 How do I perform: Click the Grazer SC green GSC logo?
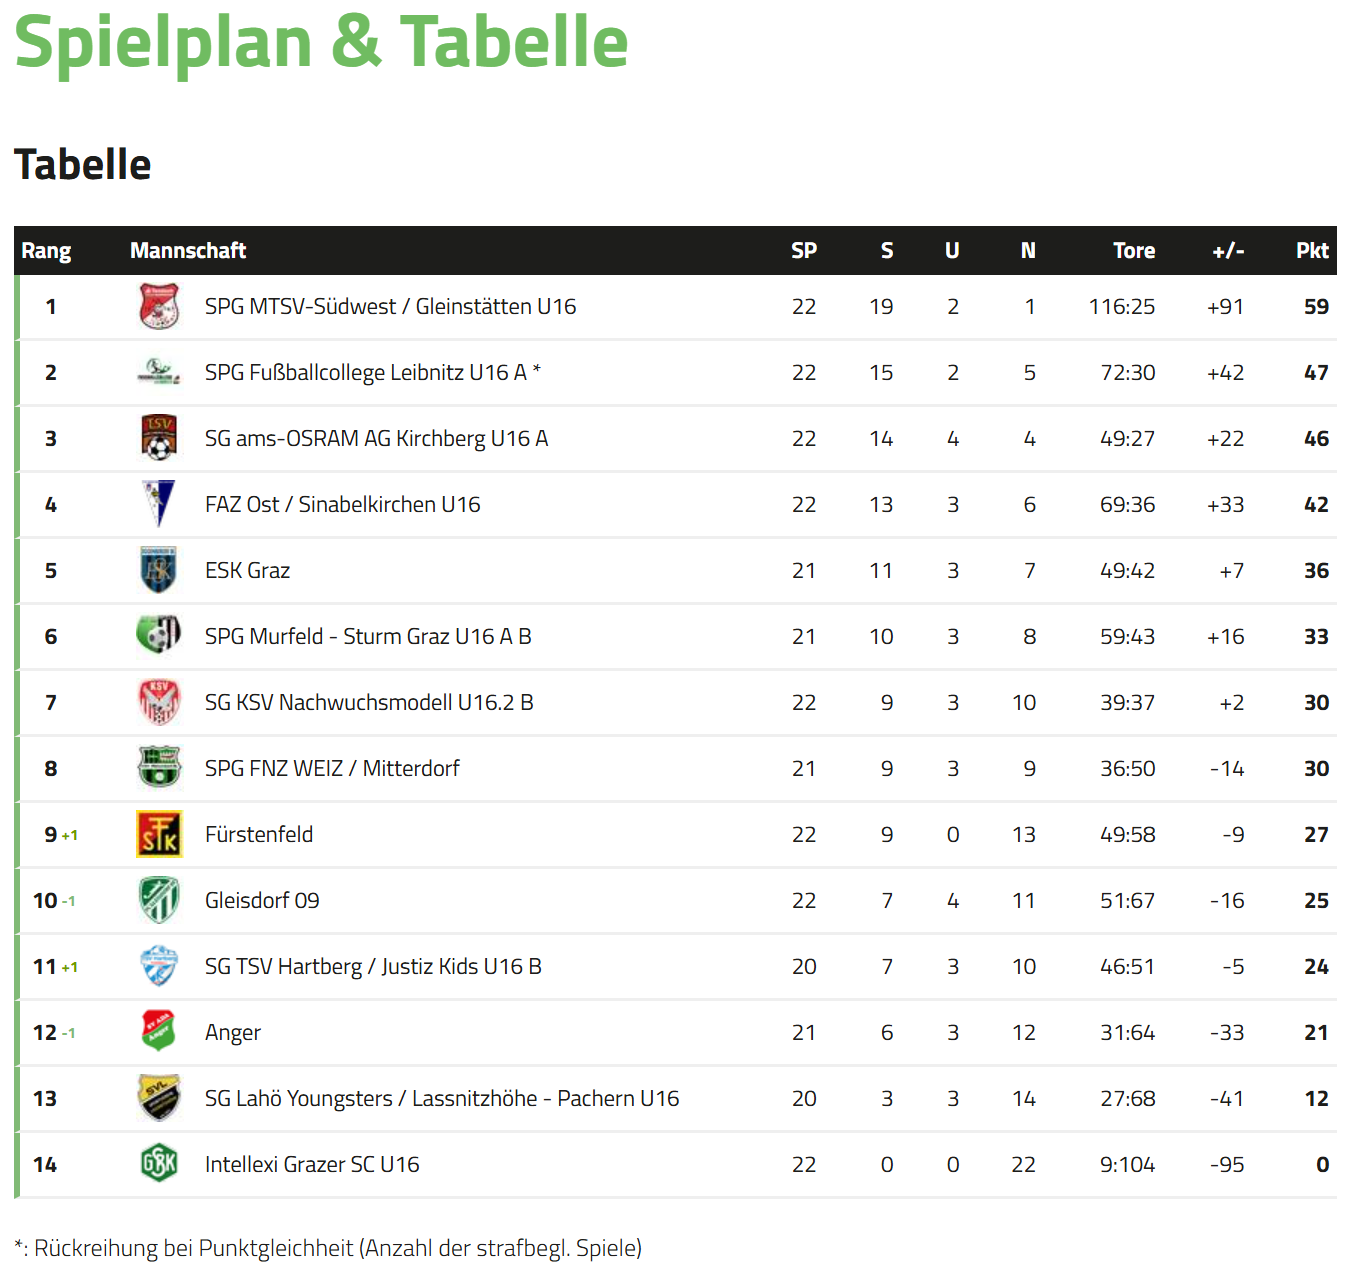[x=159, y=1163]
